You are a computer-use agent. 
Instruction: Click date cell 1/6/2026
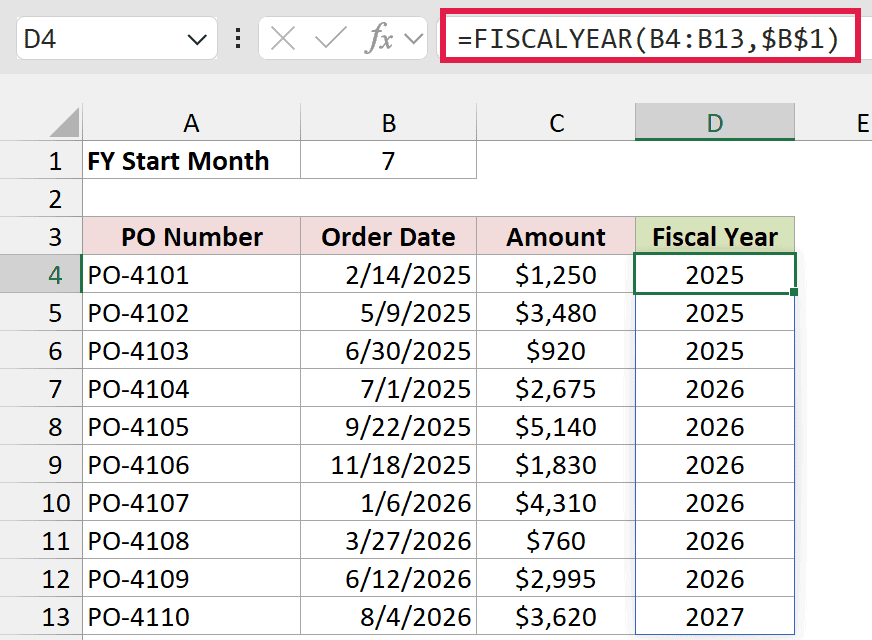pyautogui.click(x=389, y=502)
